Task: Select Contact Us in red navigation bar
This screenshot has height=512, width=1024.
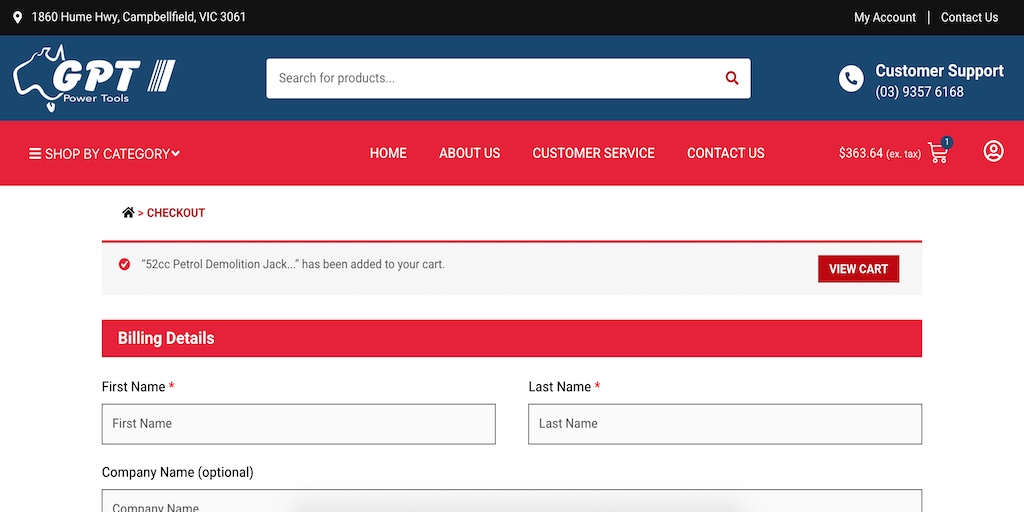Action: (x=725, y=153)
